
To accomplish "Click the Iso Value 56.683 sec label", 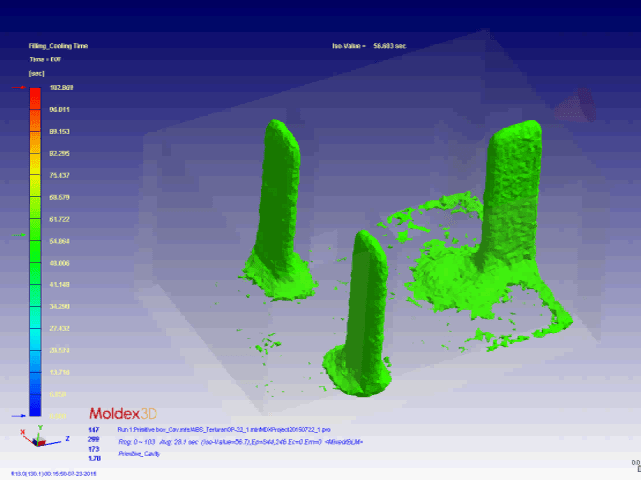I will (369, 46).
